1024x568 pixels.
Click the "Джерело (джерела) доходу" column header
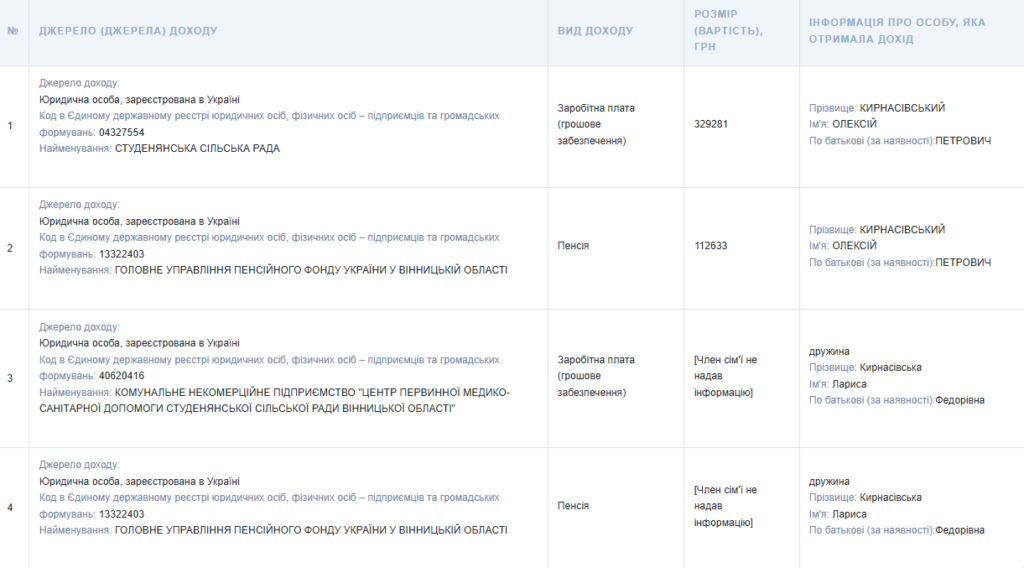(x=128, y=31)
